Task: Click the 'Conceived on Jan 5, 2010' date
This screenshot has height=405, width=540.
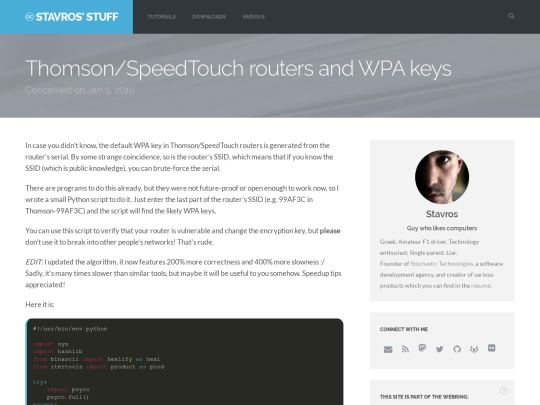Action: [80, 90]
